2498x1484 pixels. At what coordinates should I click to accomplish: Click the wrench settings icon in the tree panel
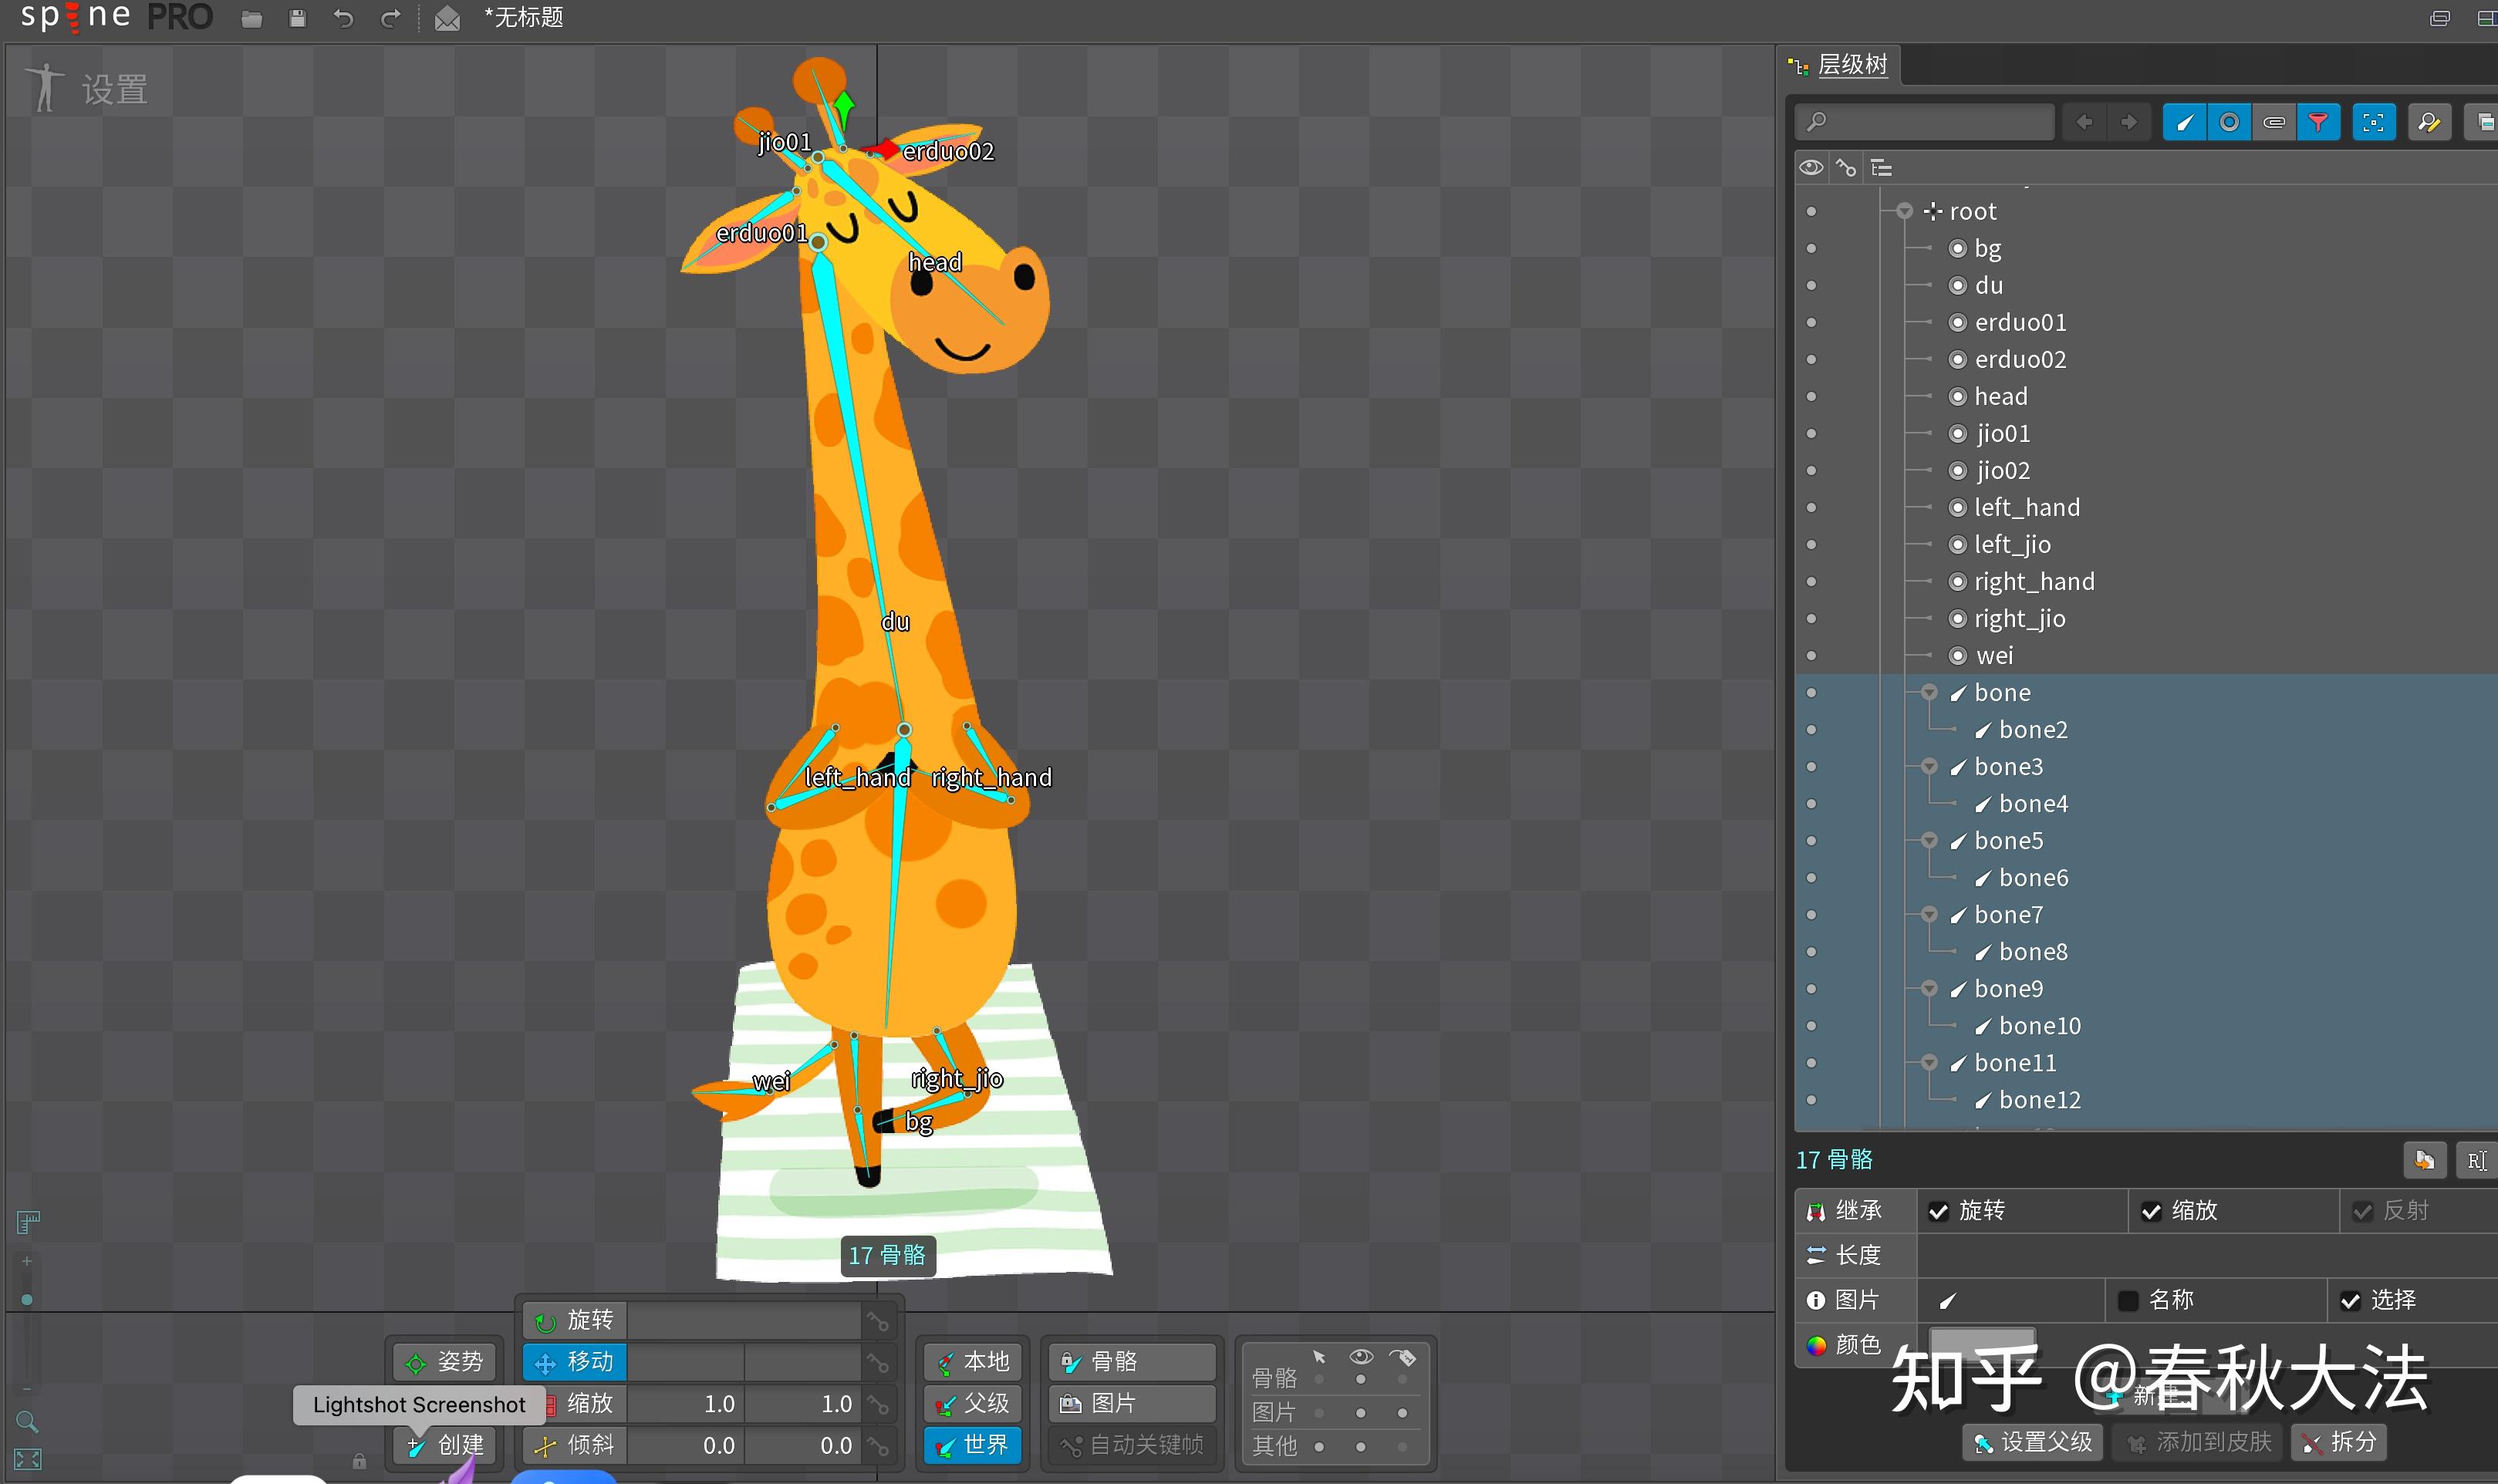pos(2428,123)
